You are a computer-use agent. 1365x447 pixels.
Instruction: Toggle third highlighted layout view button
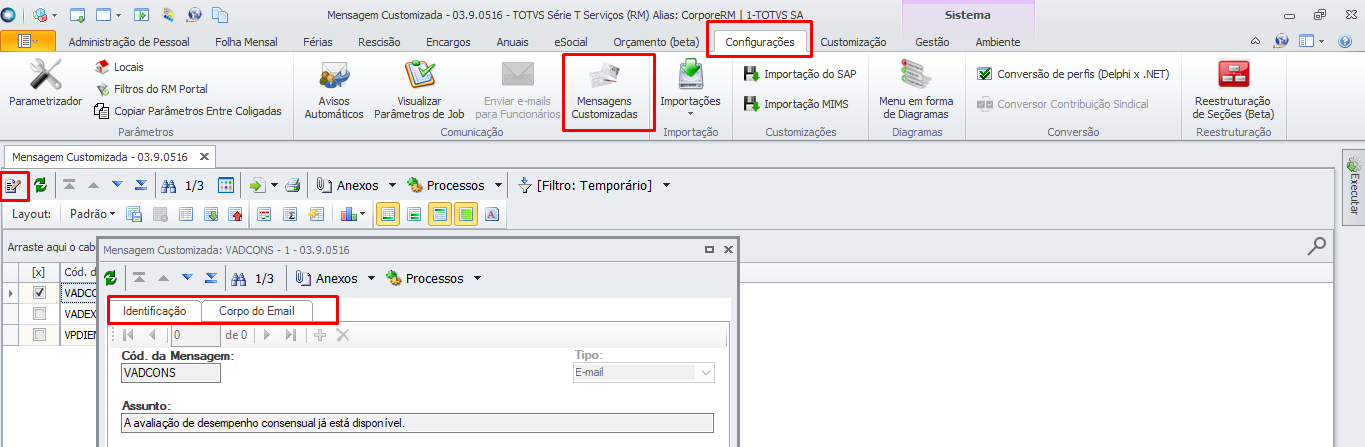pyautogui.click(x=440, y=214)
